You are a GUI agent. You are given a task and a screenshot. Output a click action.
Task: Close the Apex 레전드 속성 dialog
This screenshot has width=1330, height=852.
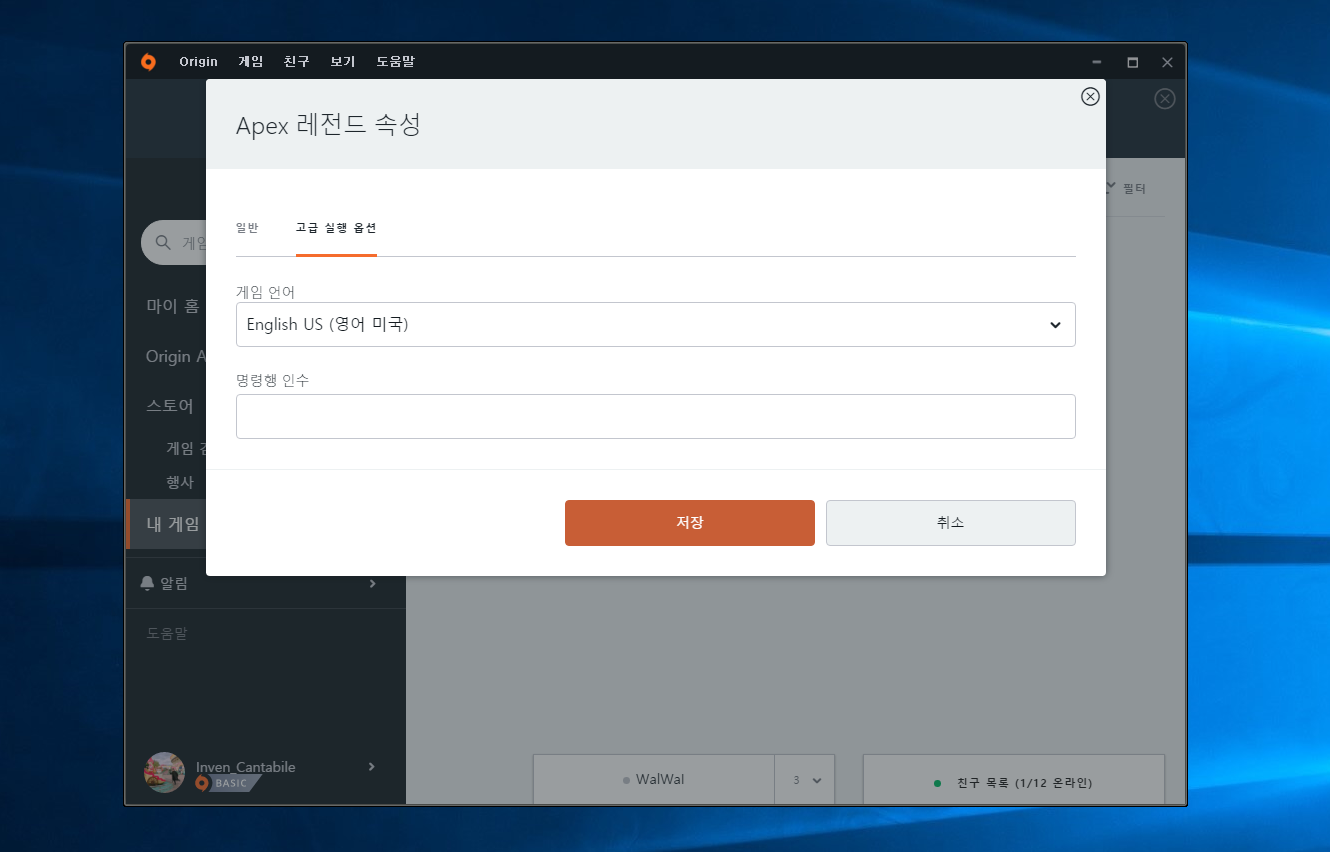click(x=1090, y=96)
